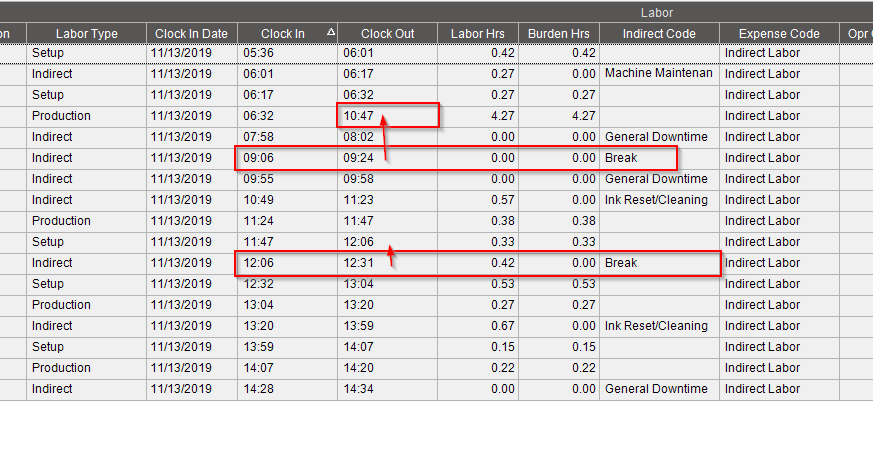The height and width of the screenshot is (470, 873).
Task: Select Clock Out cell 11:47
Action: click(x=388, y=221)
